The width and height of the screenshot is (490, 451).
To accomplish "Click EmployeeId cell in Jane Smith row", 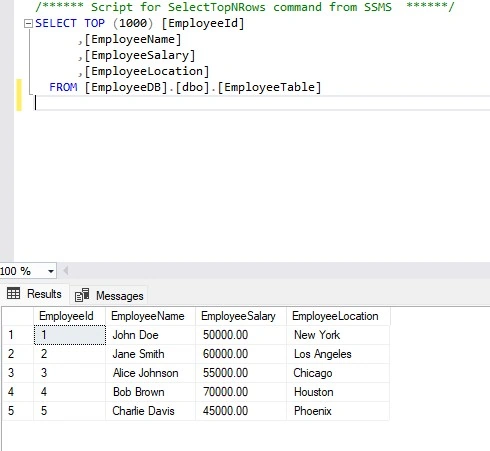I will (70, 354).
